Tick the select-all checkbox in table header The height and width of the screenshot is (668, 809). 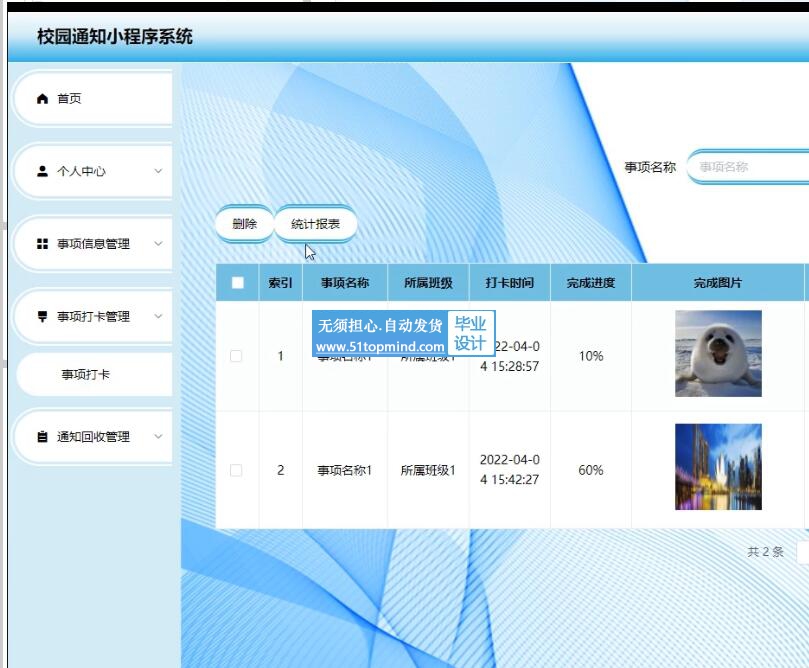tap(237, 283)
